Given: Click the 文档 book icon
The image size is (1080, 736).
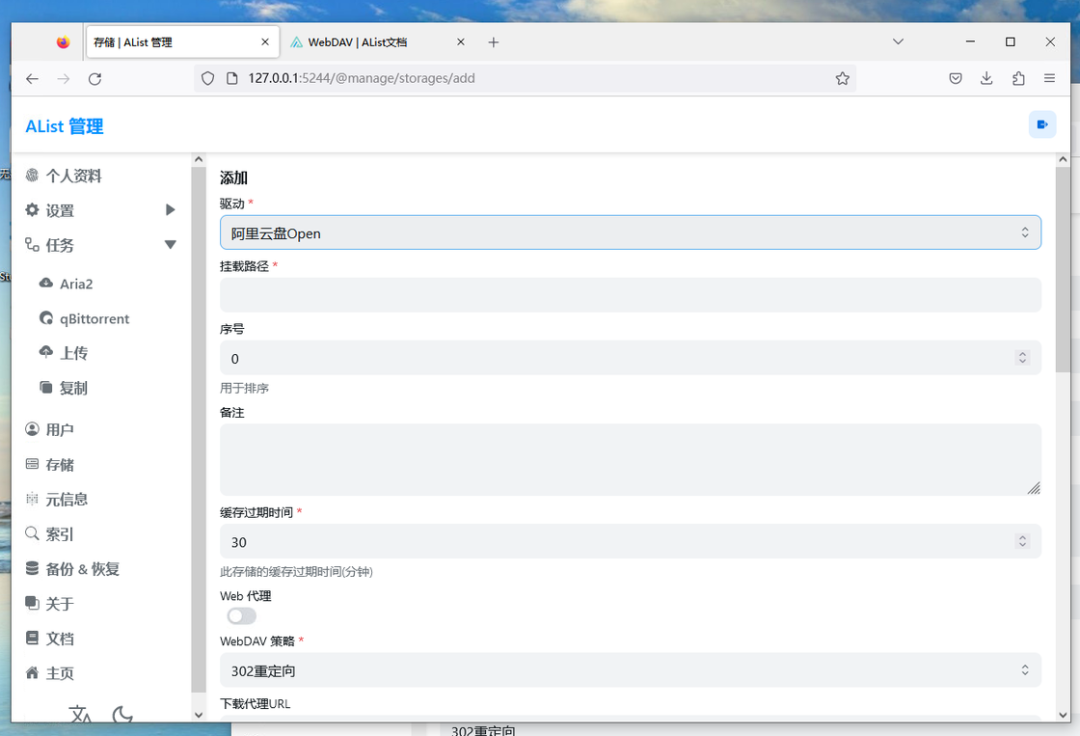Looking at the screenshot, I should coord(32,638).
